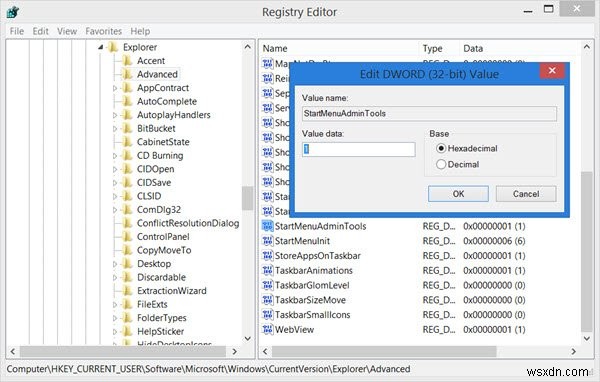Collapse the Explorer tree node

click(x=101, y=47)
